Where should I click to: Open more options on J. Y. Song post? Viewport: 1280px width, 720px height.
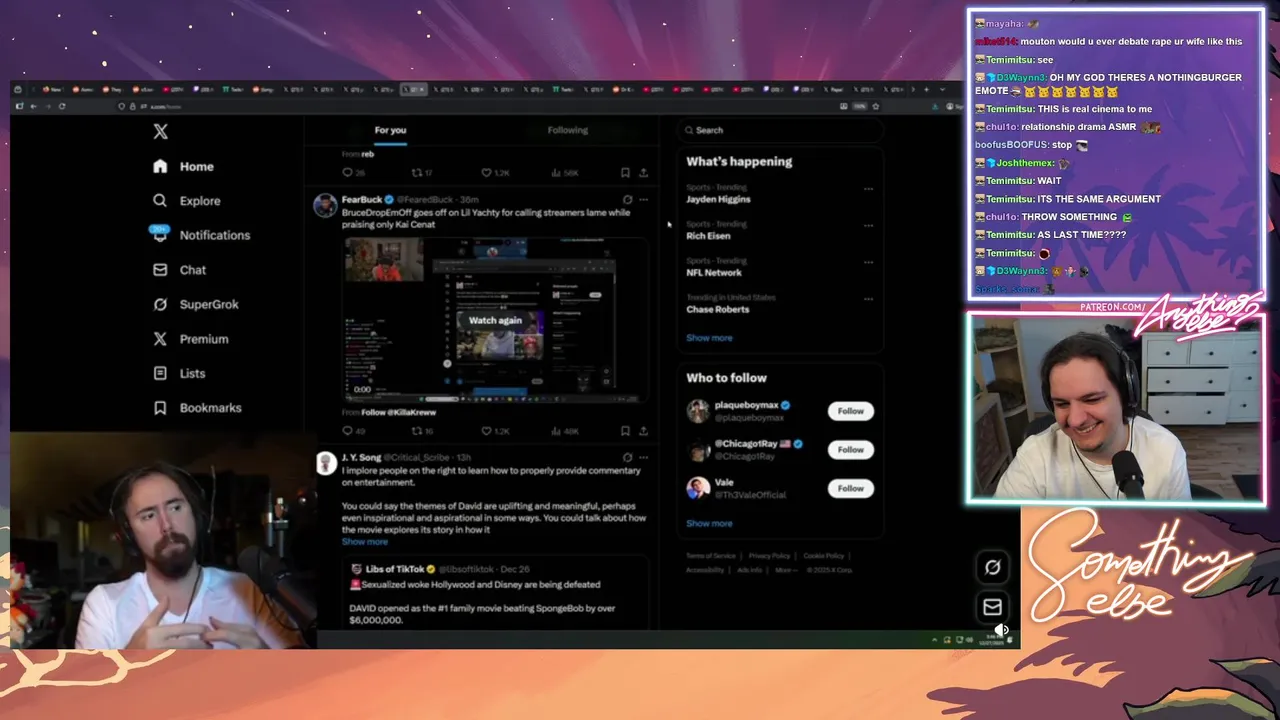[643, 457]
